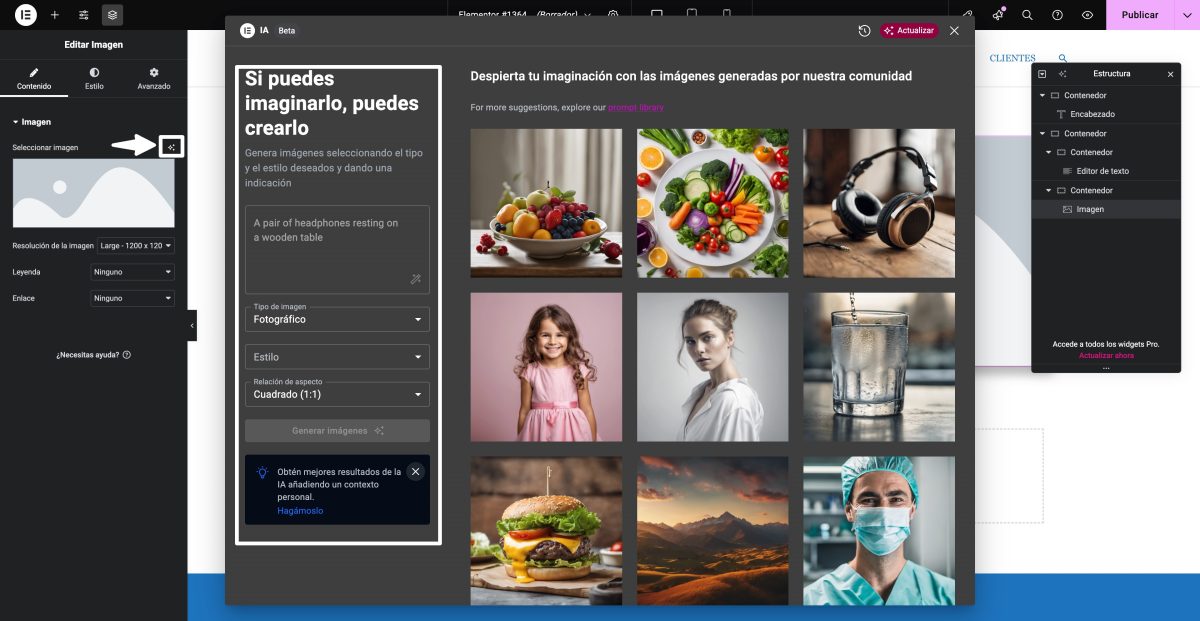
Task: Open the What's New megaphone icon
Action: click(996, 15)
